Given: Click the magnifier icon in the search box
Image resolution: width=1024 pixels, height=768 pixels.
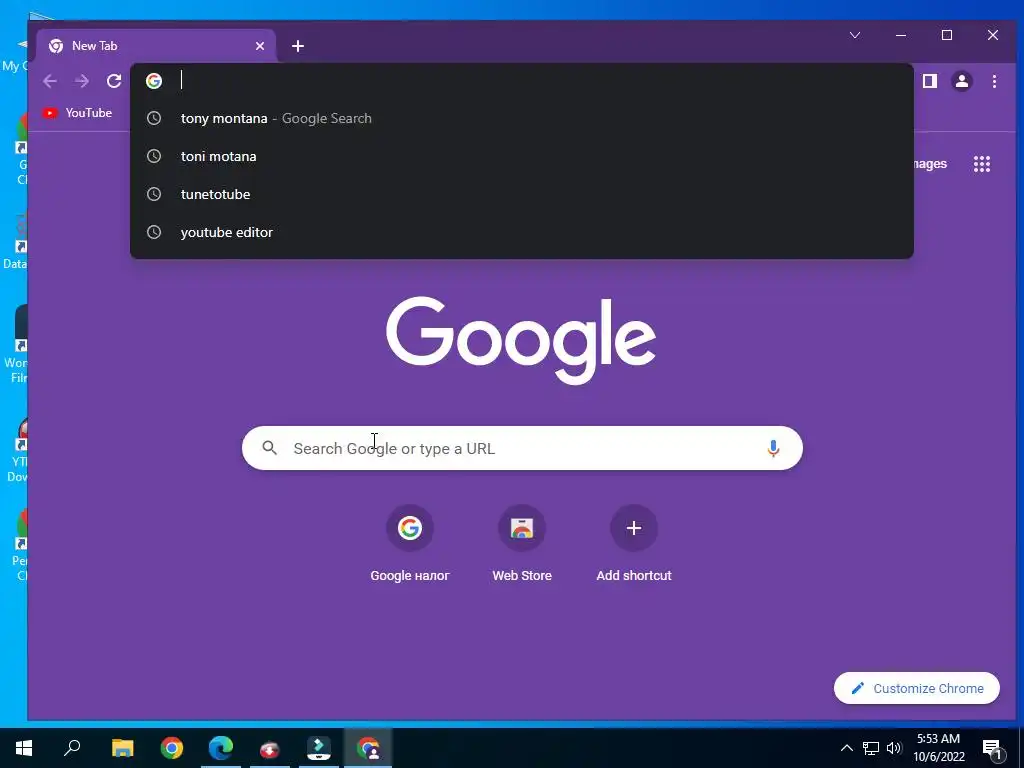Looking at the screenshot, I should click(269, 448).
